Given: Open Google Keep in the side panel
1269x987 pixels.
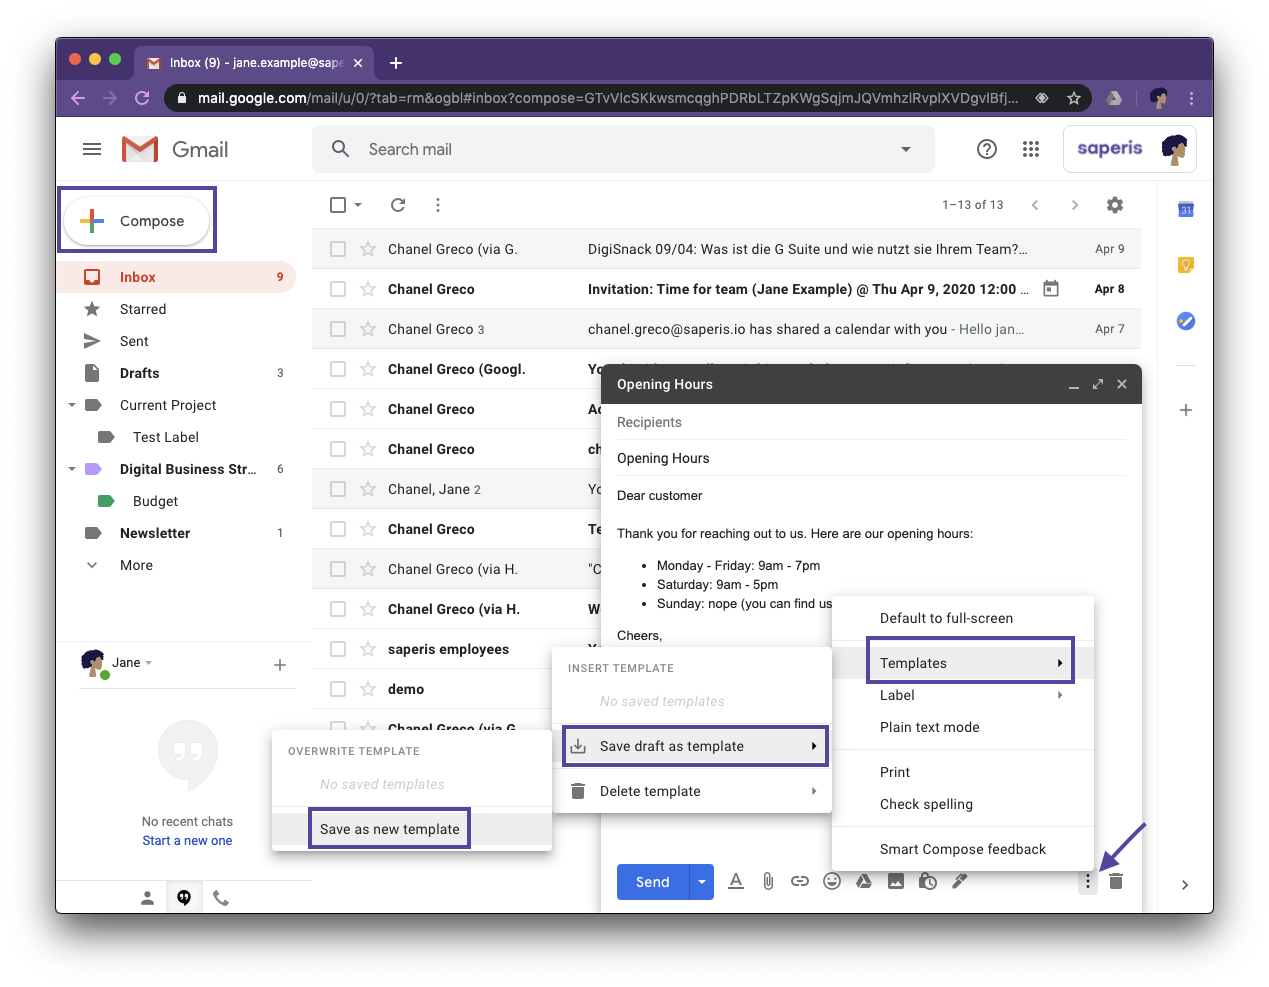Looking at the screenshot, I should point(1185,265).
